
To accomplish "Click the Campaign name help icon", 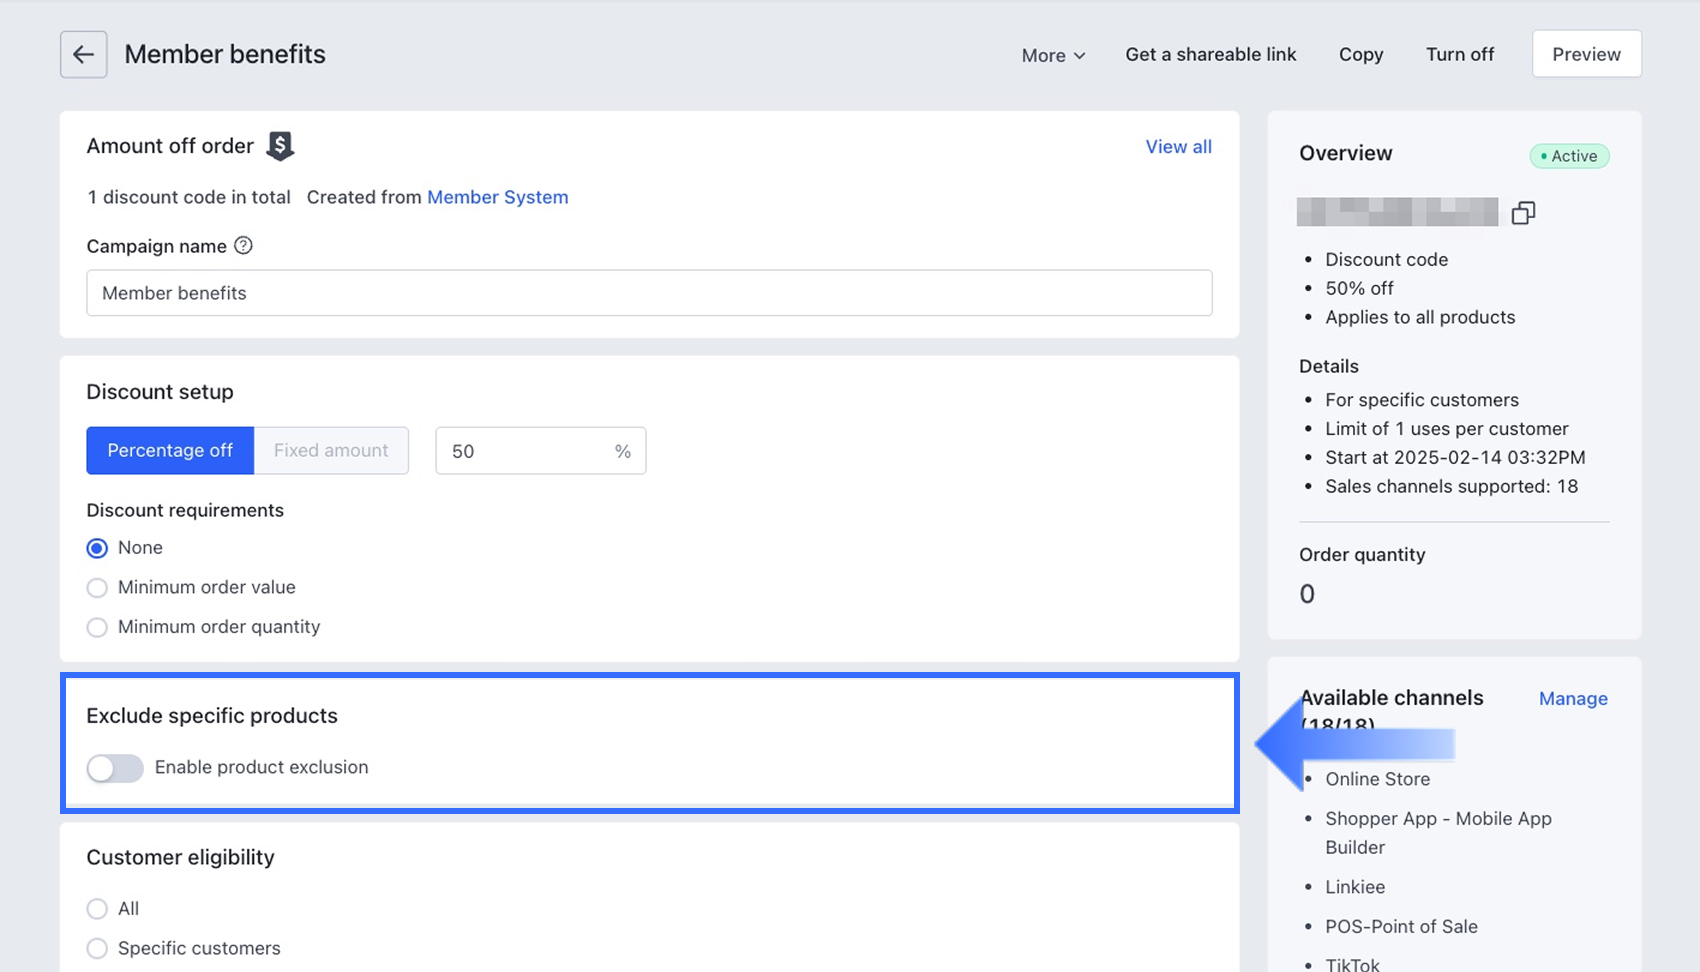I will click(x=243, y=246).
